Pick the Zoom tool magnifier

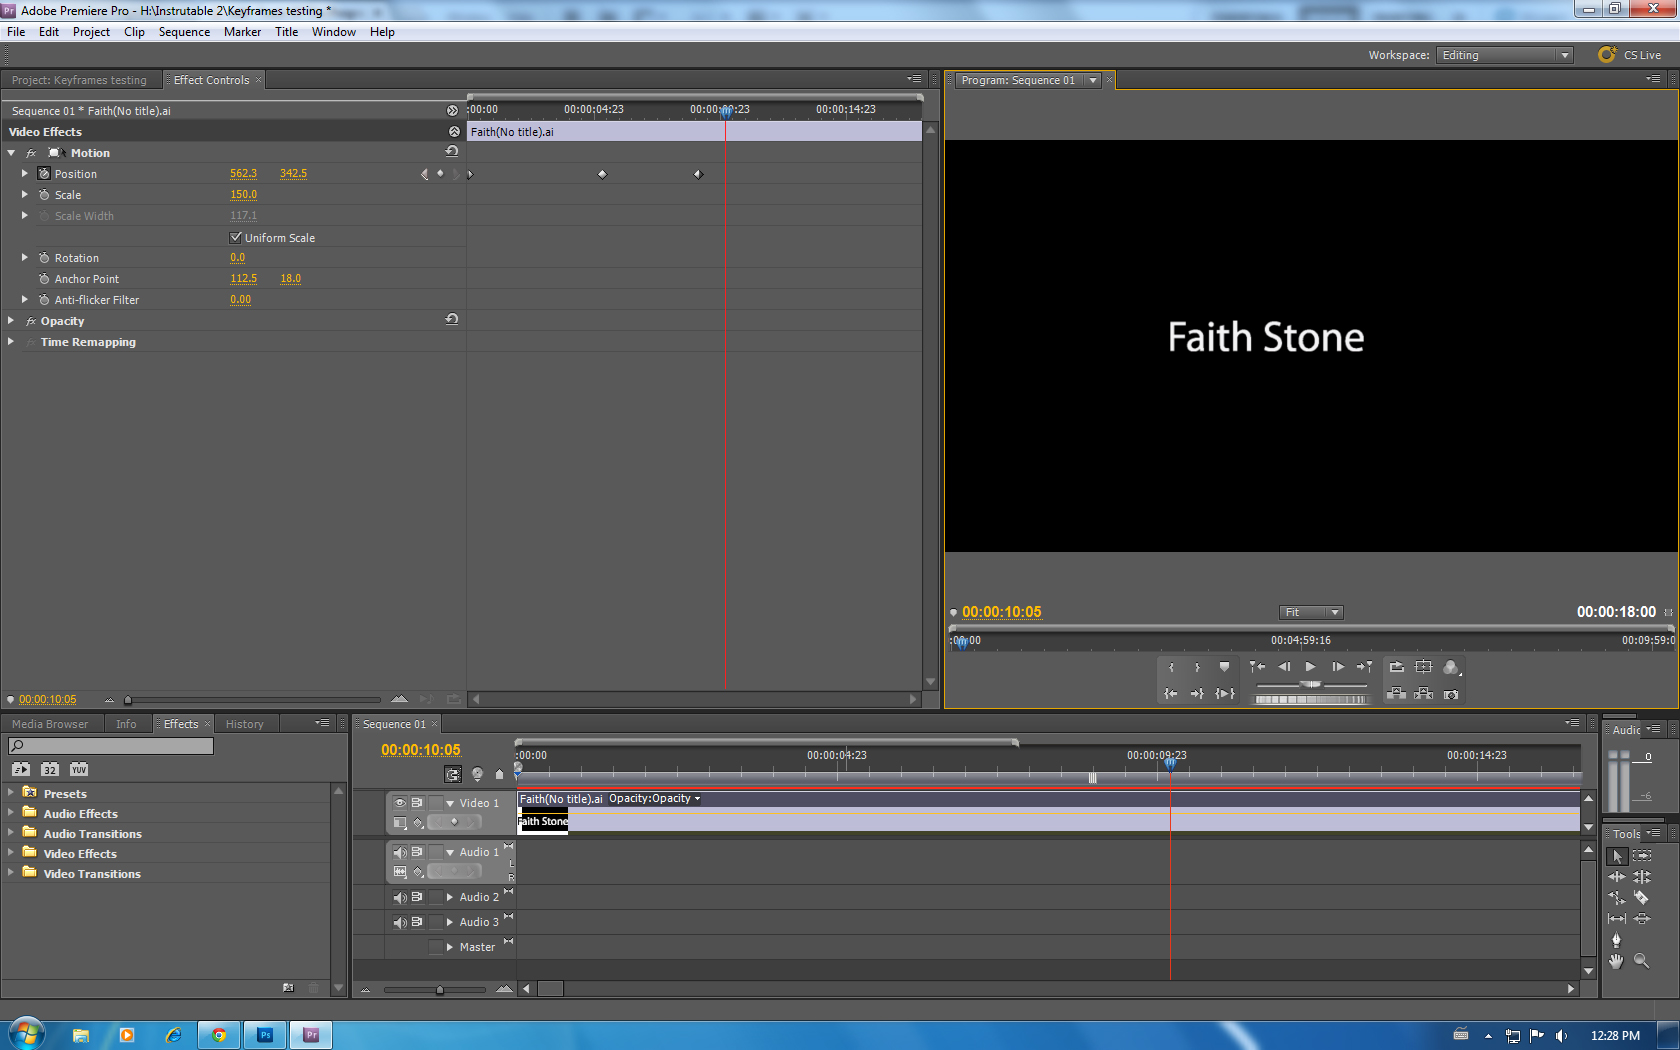click(1641, 961)
